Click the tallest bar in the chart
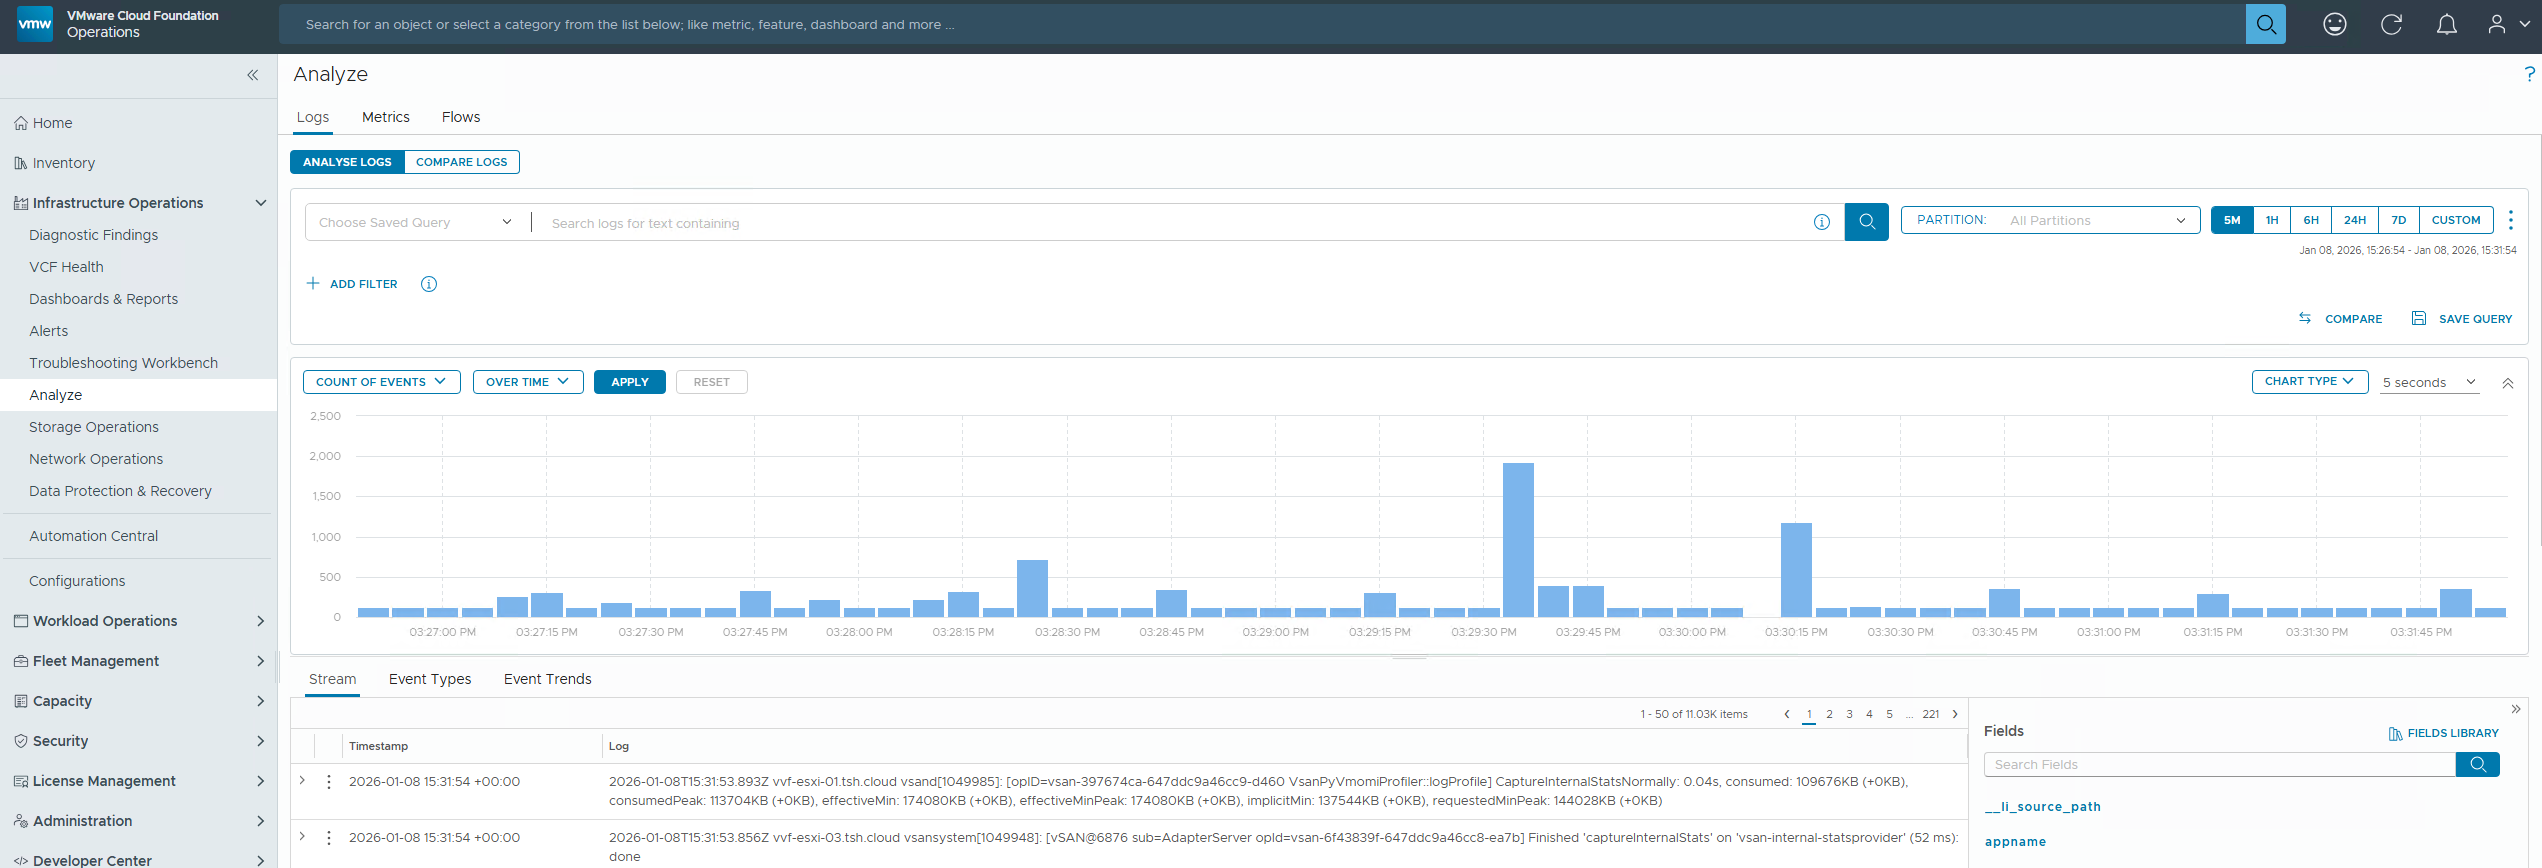 click(1517, 540)
